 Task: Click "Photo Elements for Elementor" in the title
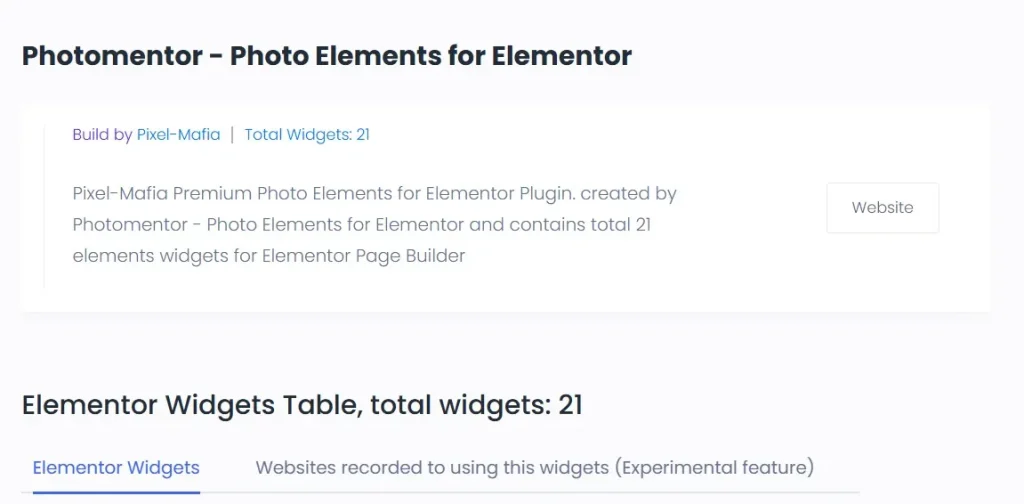tap(431, 56)
